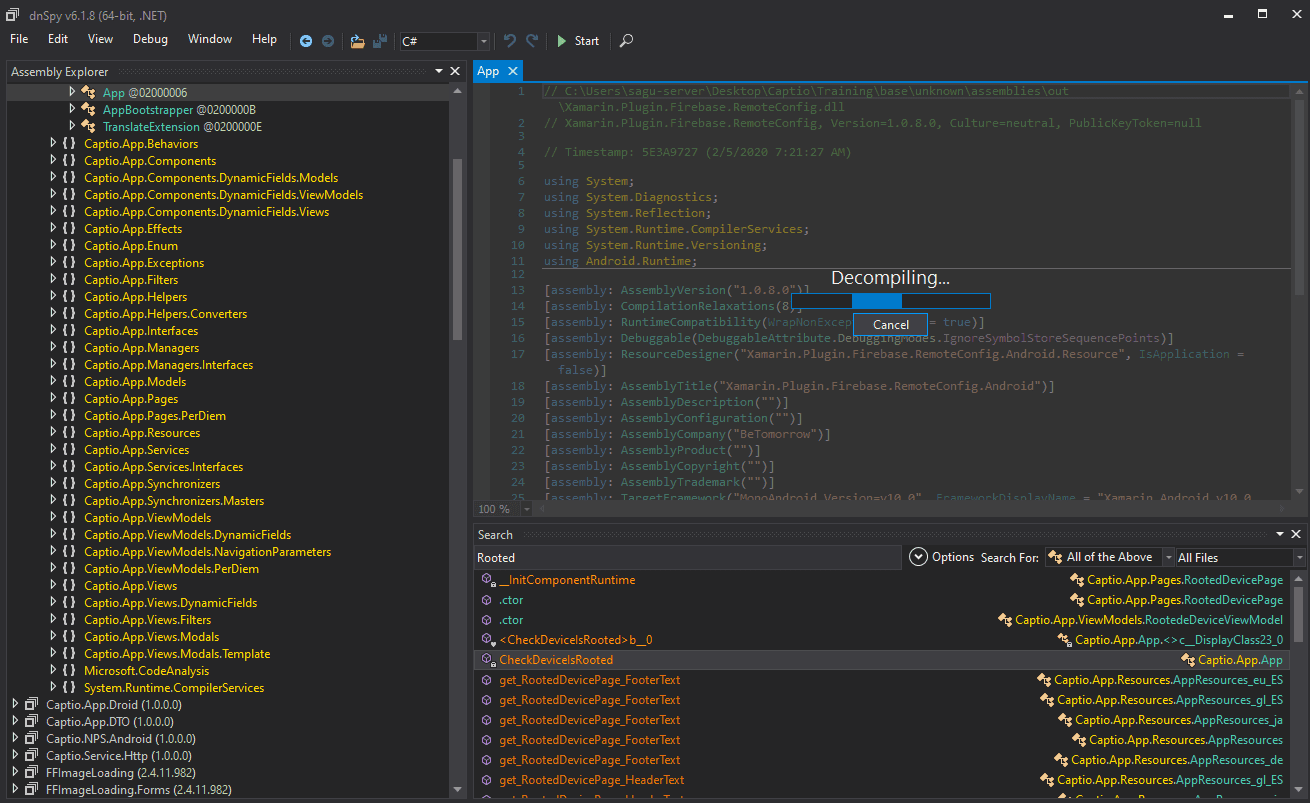Click the Options label in Search
This screenshot has width=1310, height=803.
(953, 557)
